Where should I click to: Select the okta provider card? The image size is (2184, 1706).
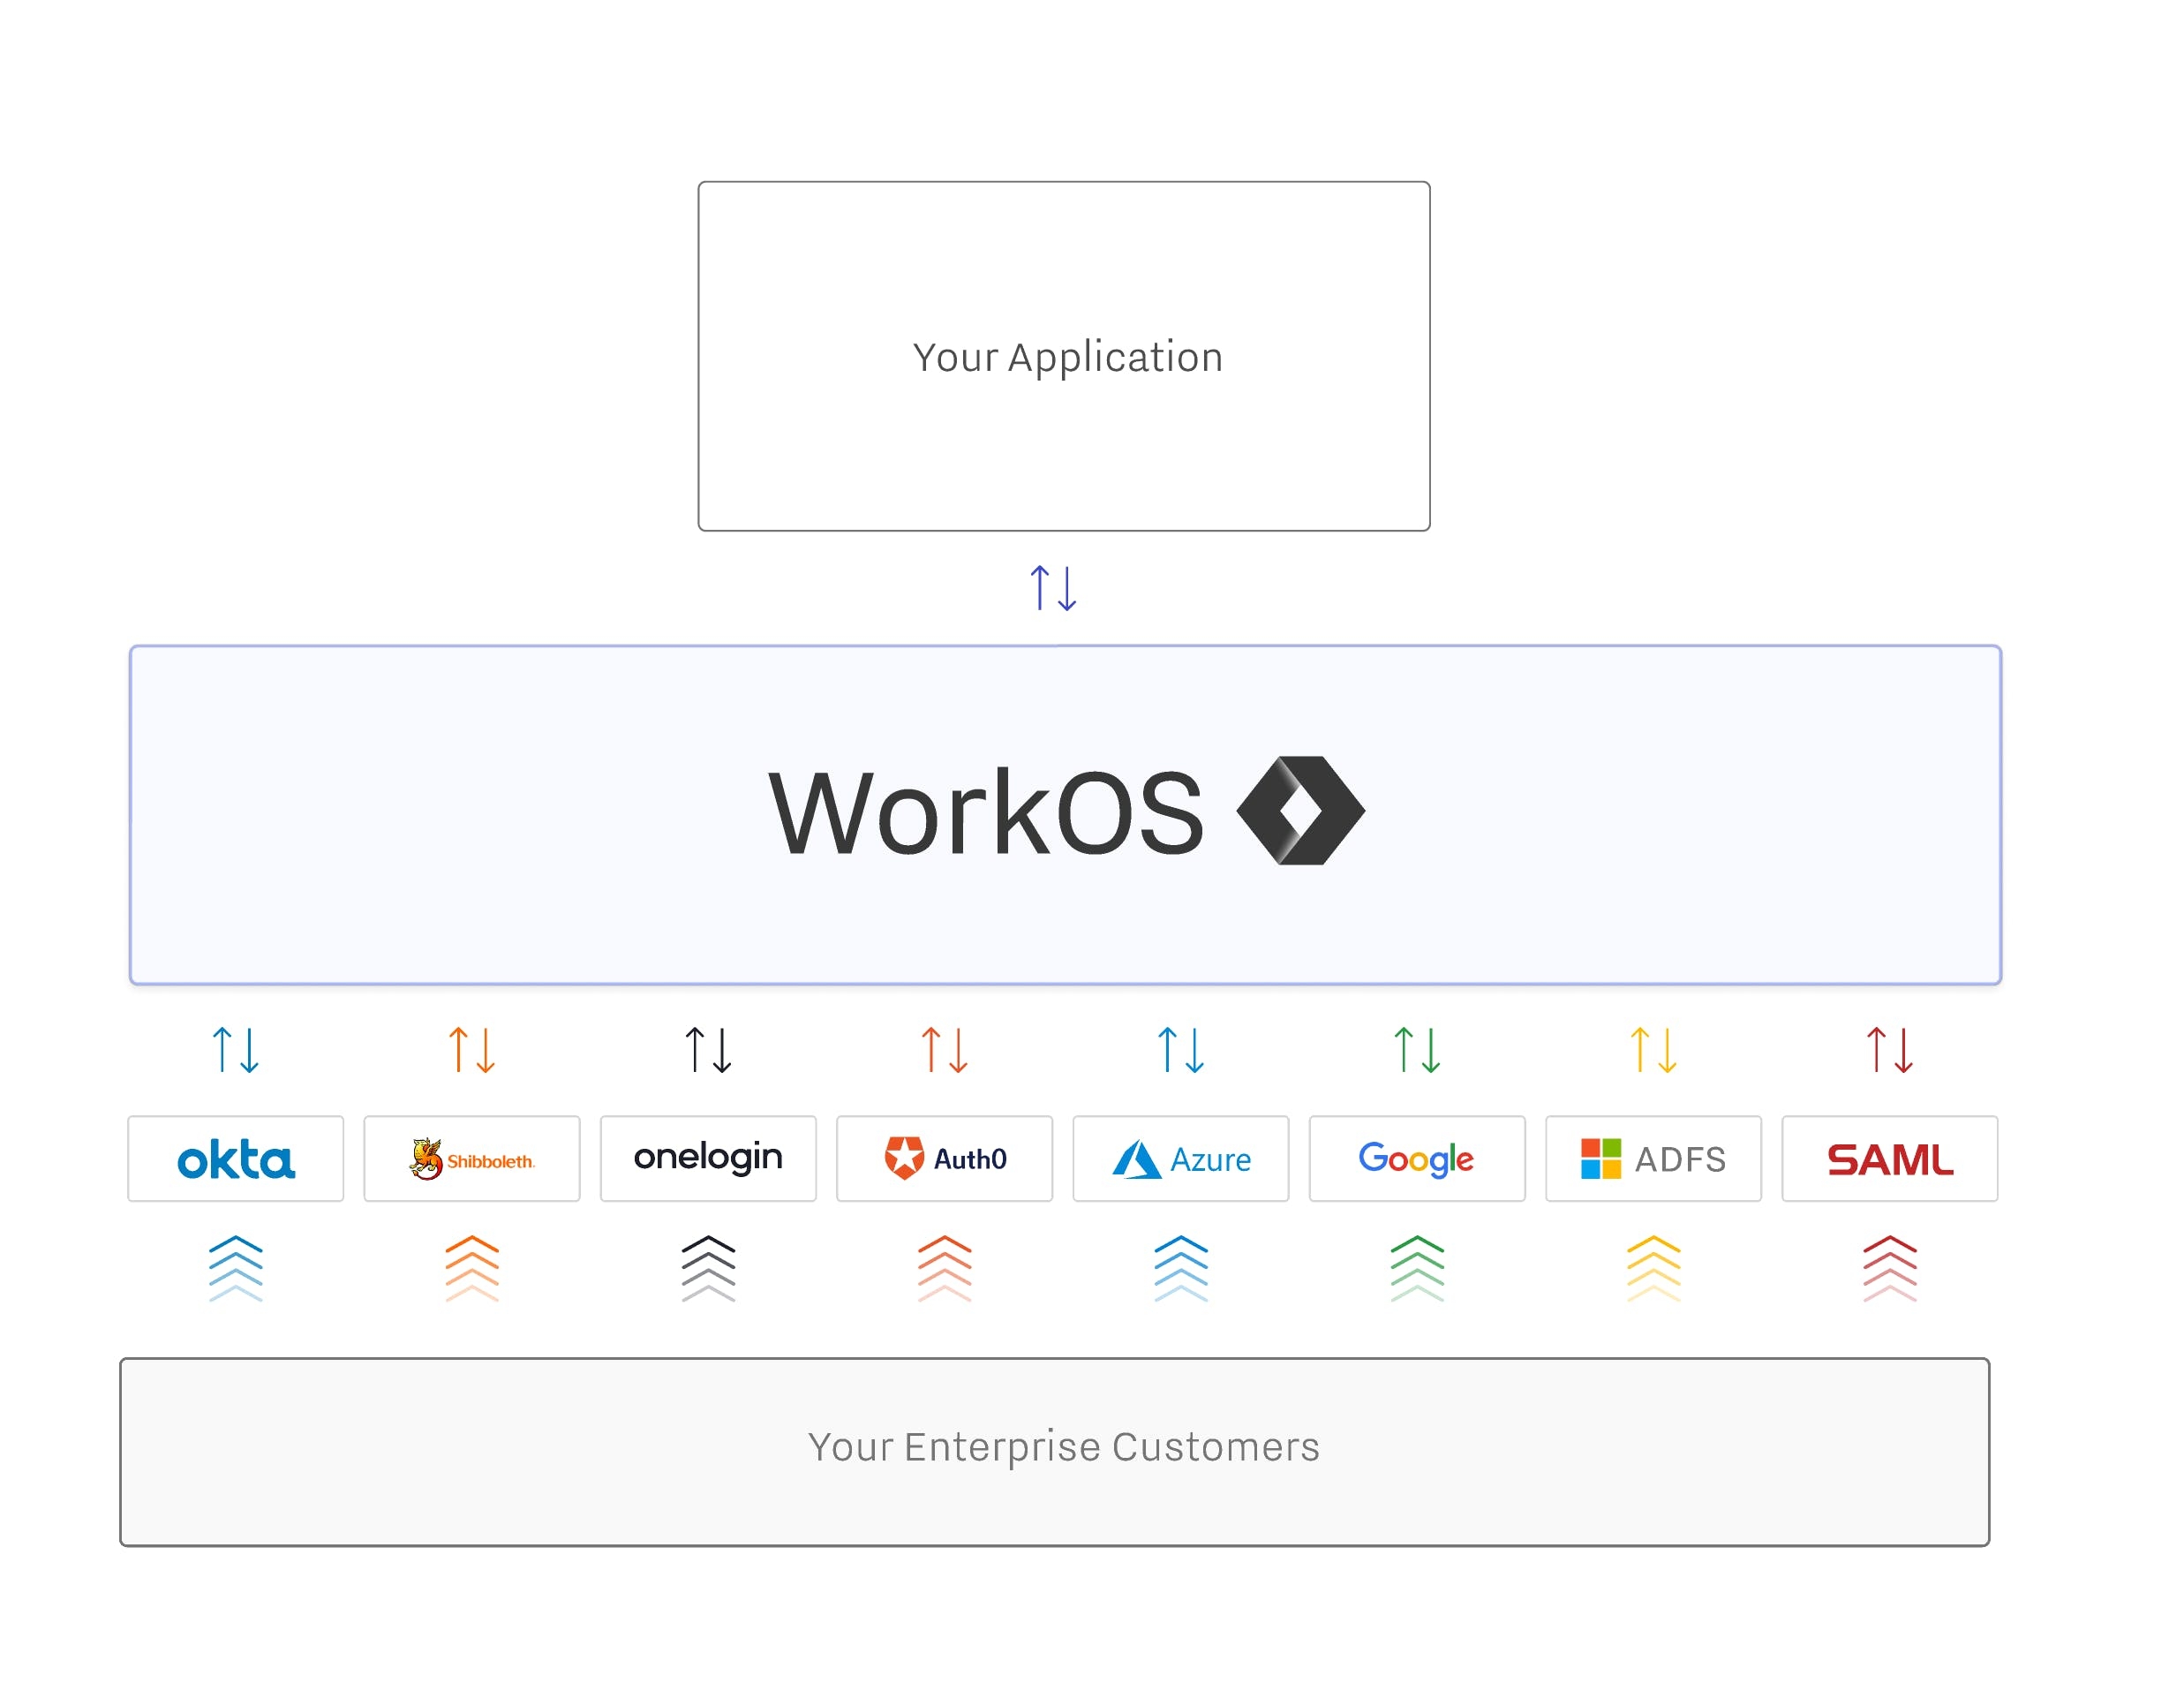coord(236,1159)
